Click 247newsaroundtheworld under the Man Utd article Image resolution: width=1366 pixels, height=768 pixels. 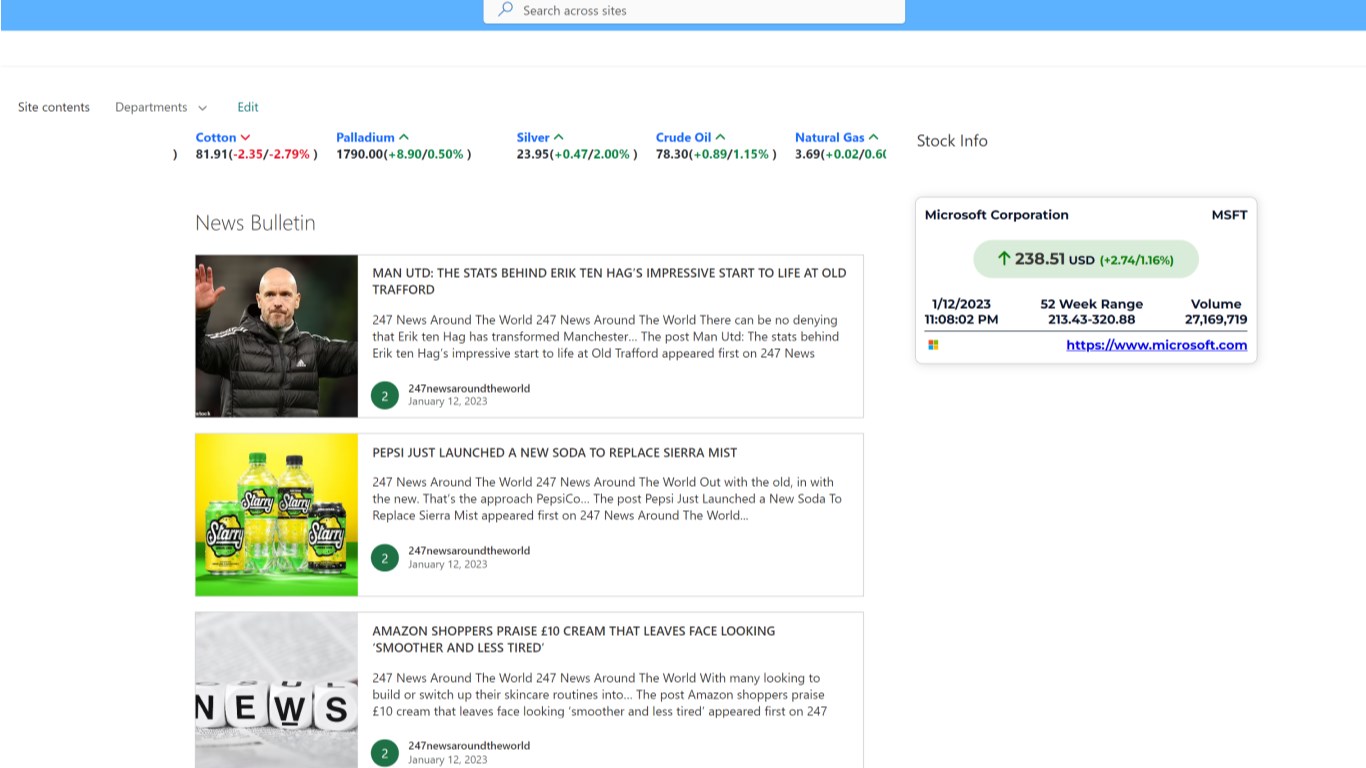(x=469, y=388)
